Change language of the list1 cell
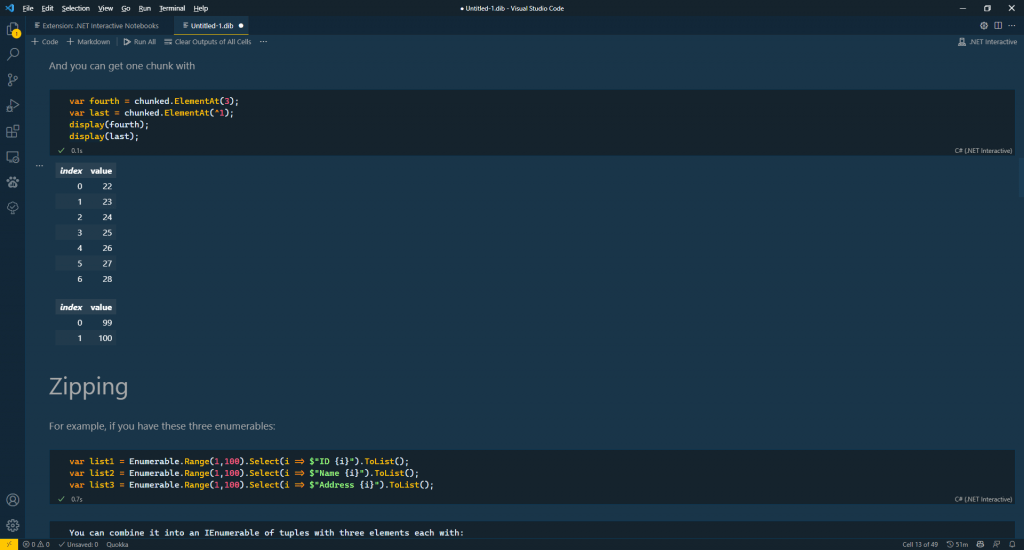 pos(983,499)
